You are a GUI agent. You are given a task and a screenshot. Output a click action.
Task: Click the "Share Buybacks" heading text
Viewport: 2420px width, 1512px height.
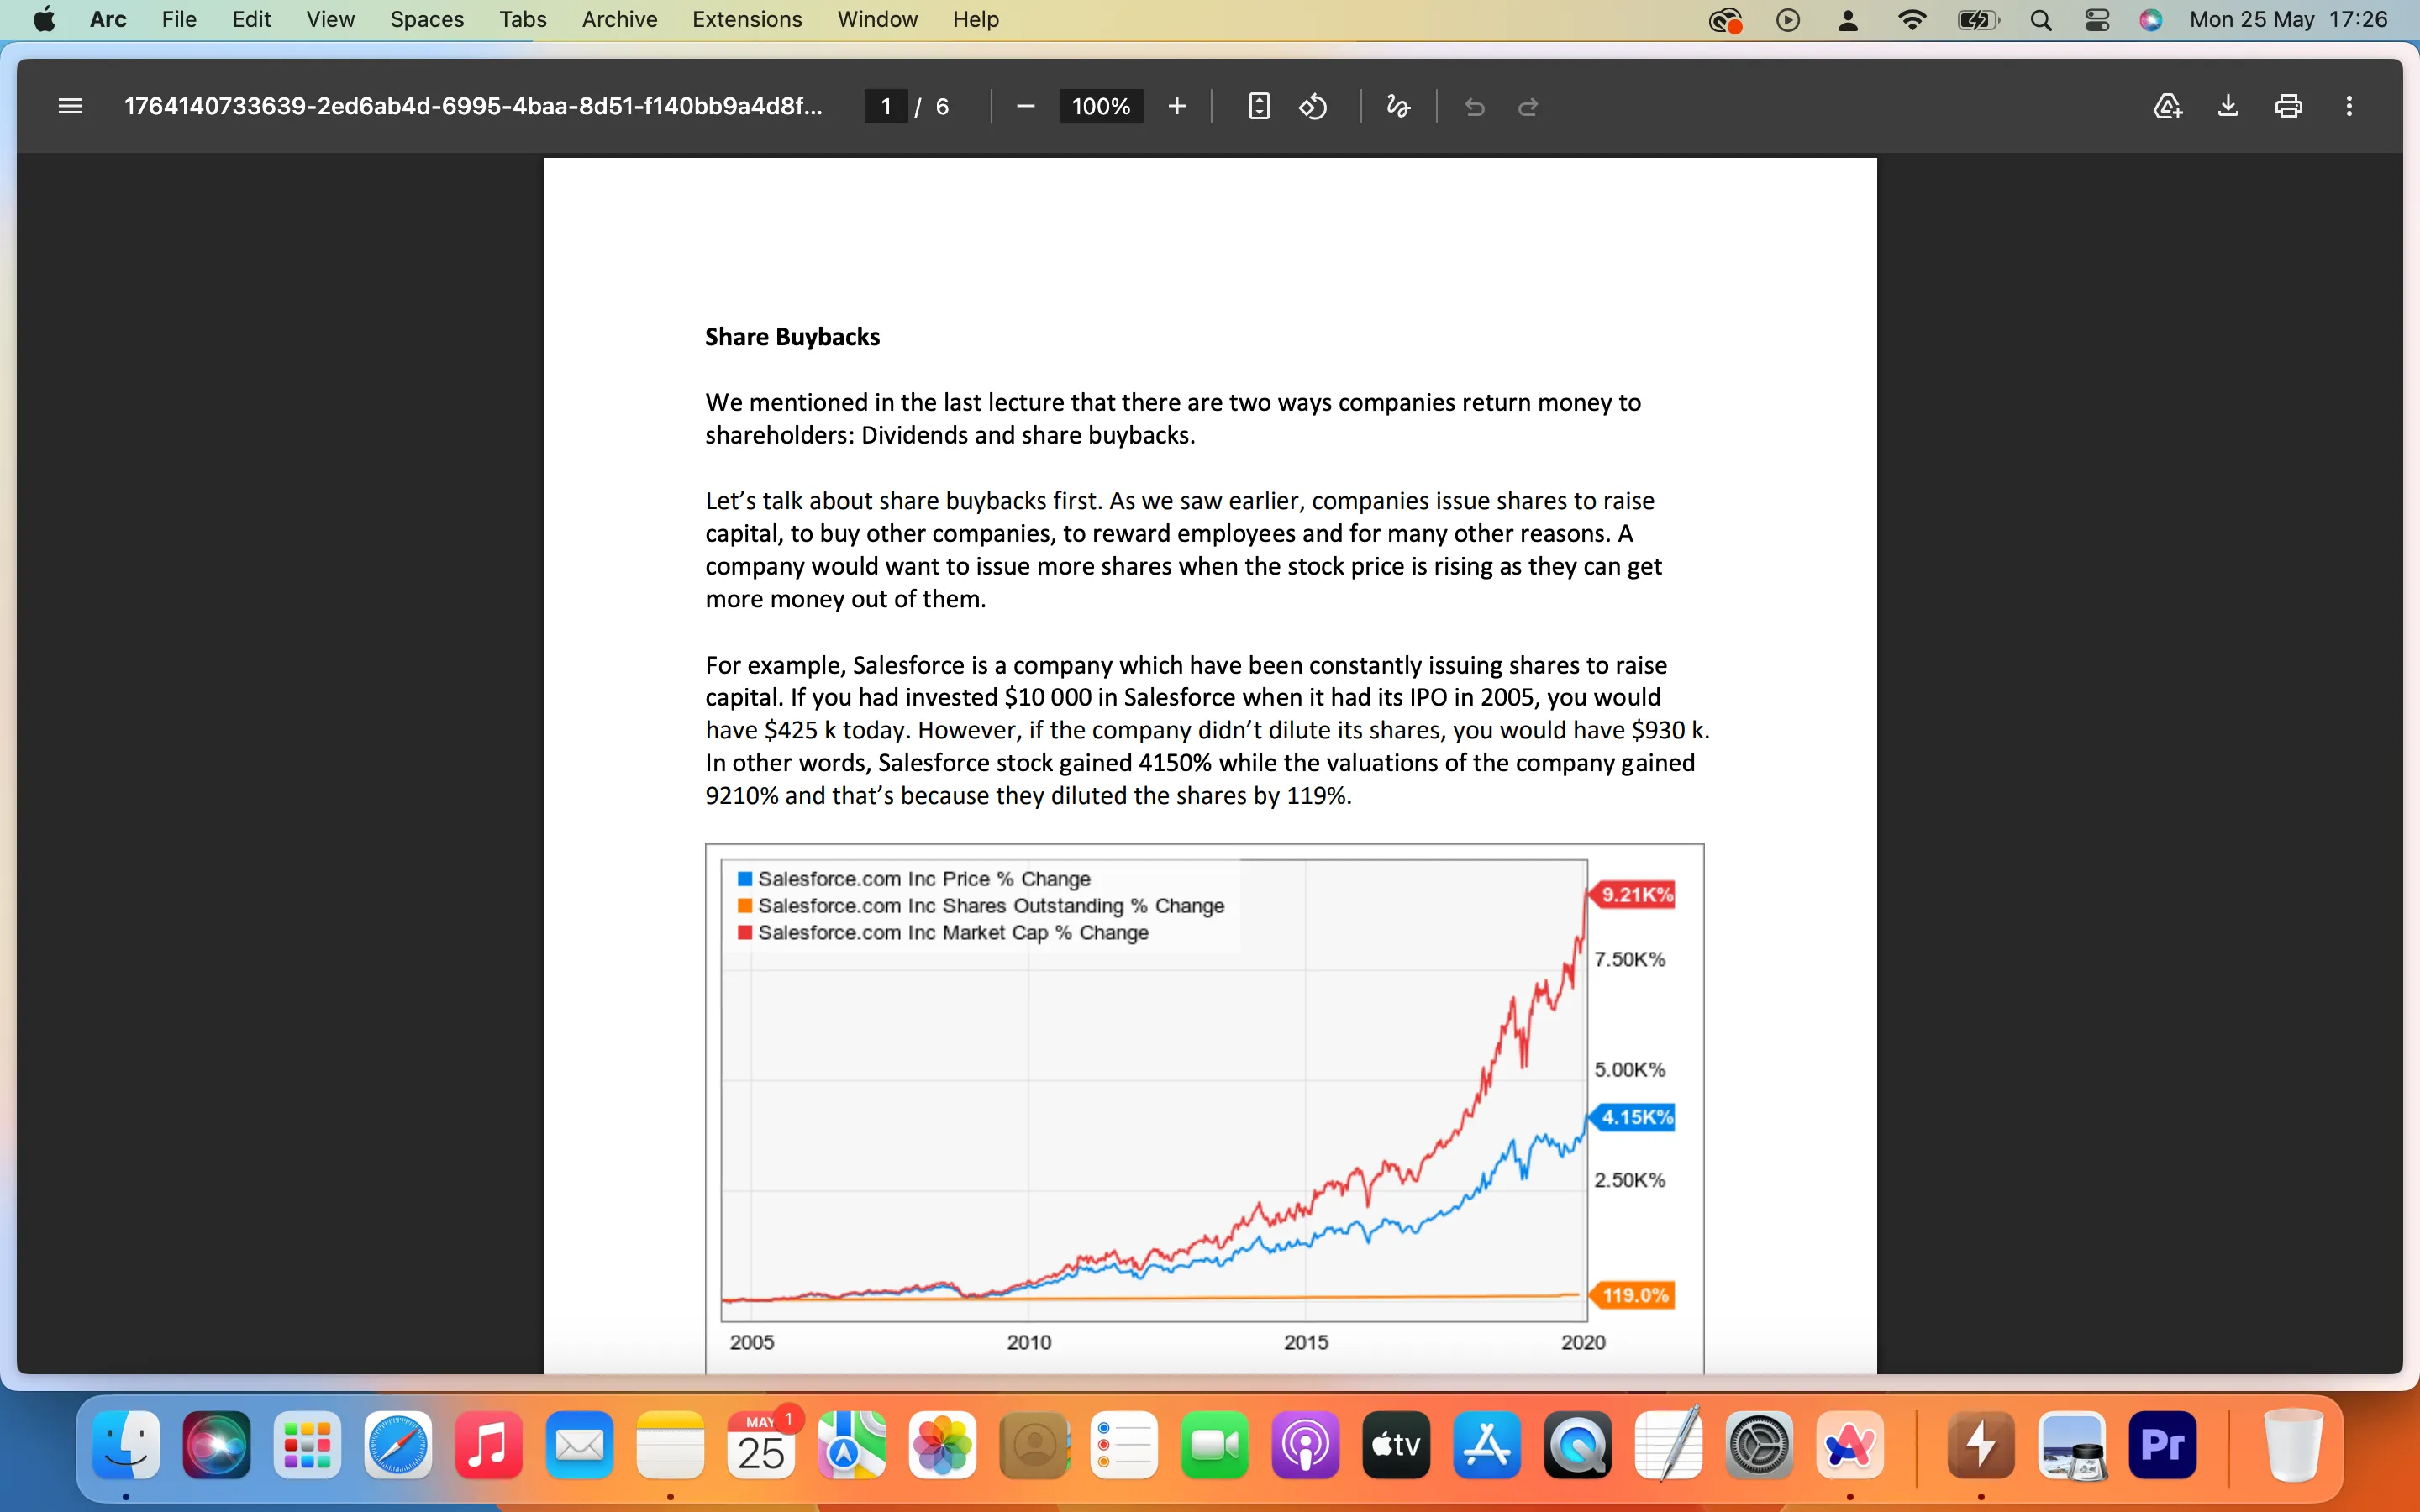point(792,337)
